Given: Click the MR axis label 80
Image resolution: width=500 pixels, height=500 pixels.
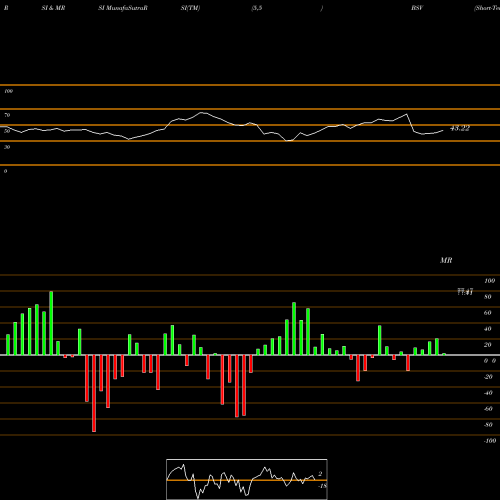Looking at the screenshot, I should 488,297.
